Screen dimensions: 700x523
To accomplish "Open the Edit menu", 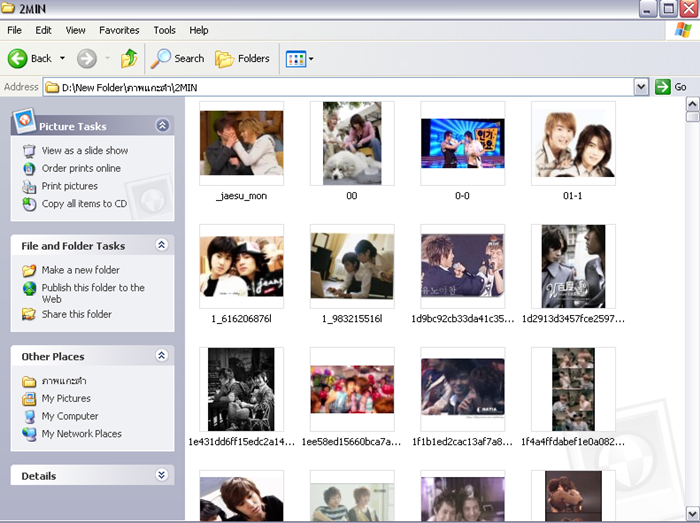I will tap(43, 30).
